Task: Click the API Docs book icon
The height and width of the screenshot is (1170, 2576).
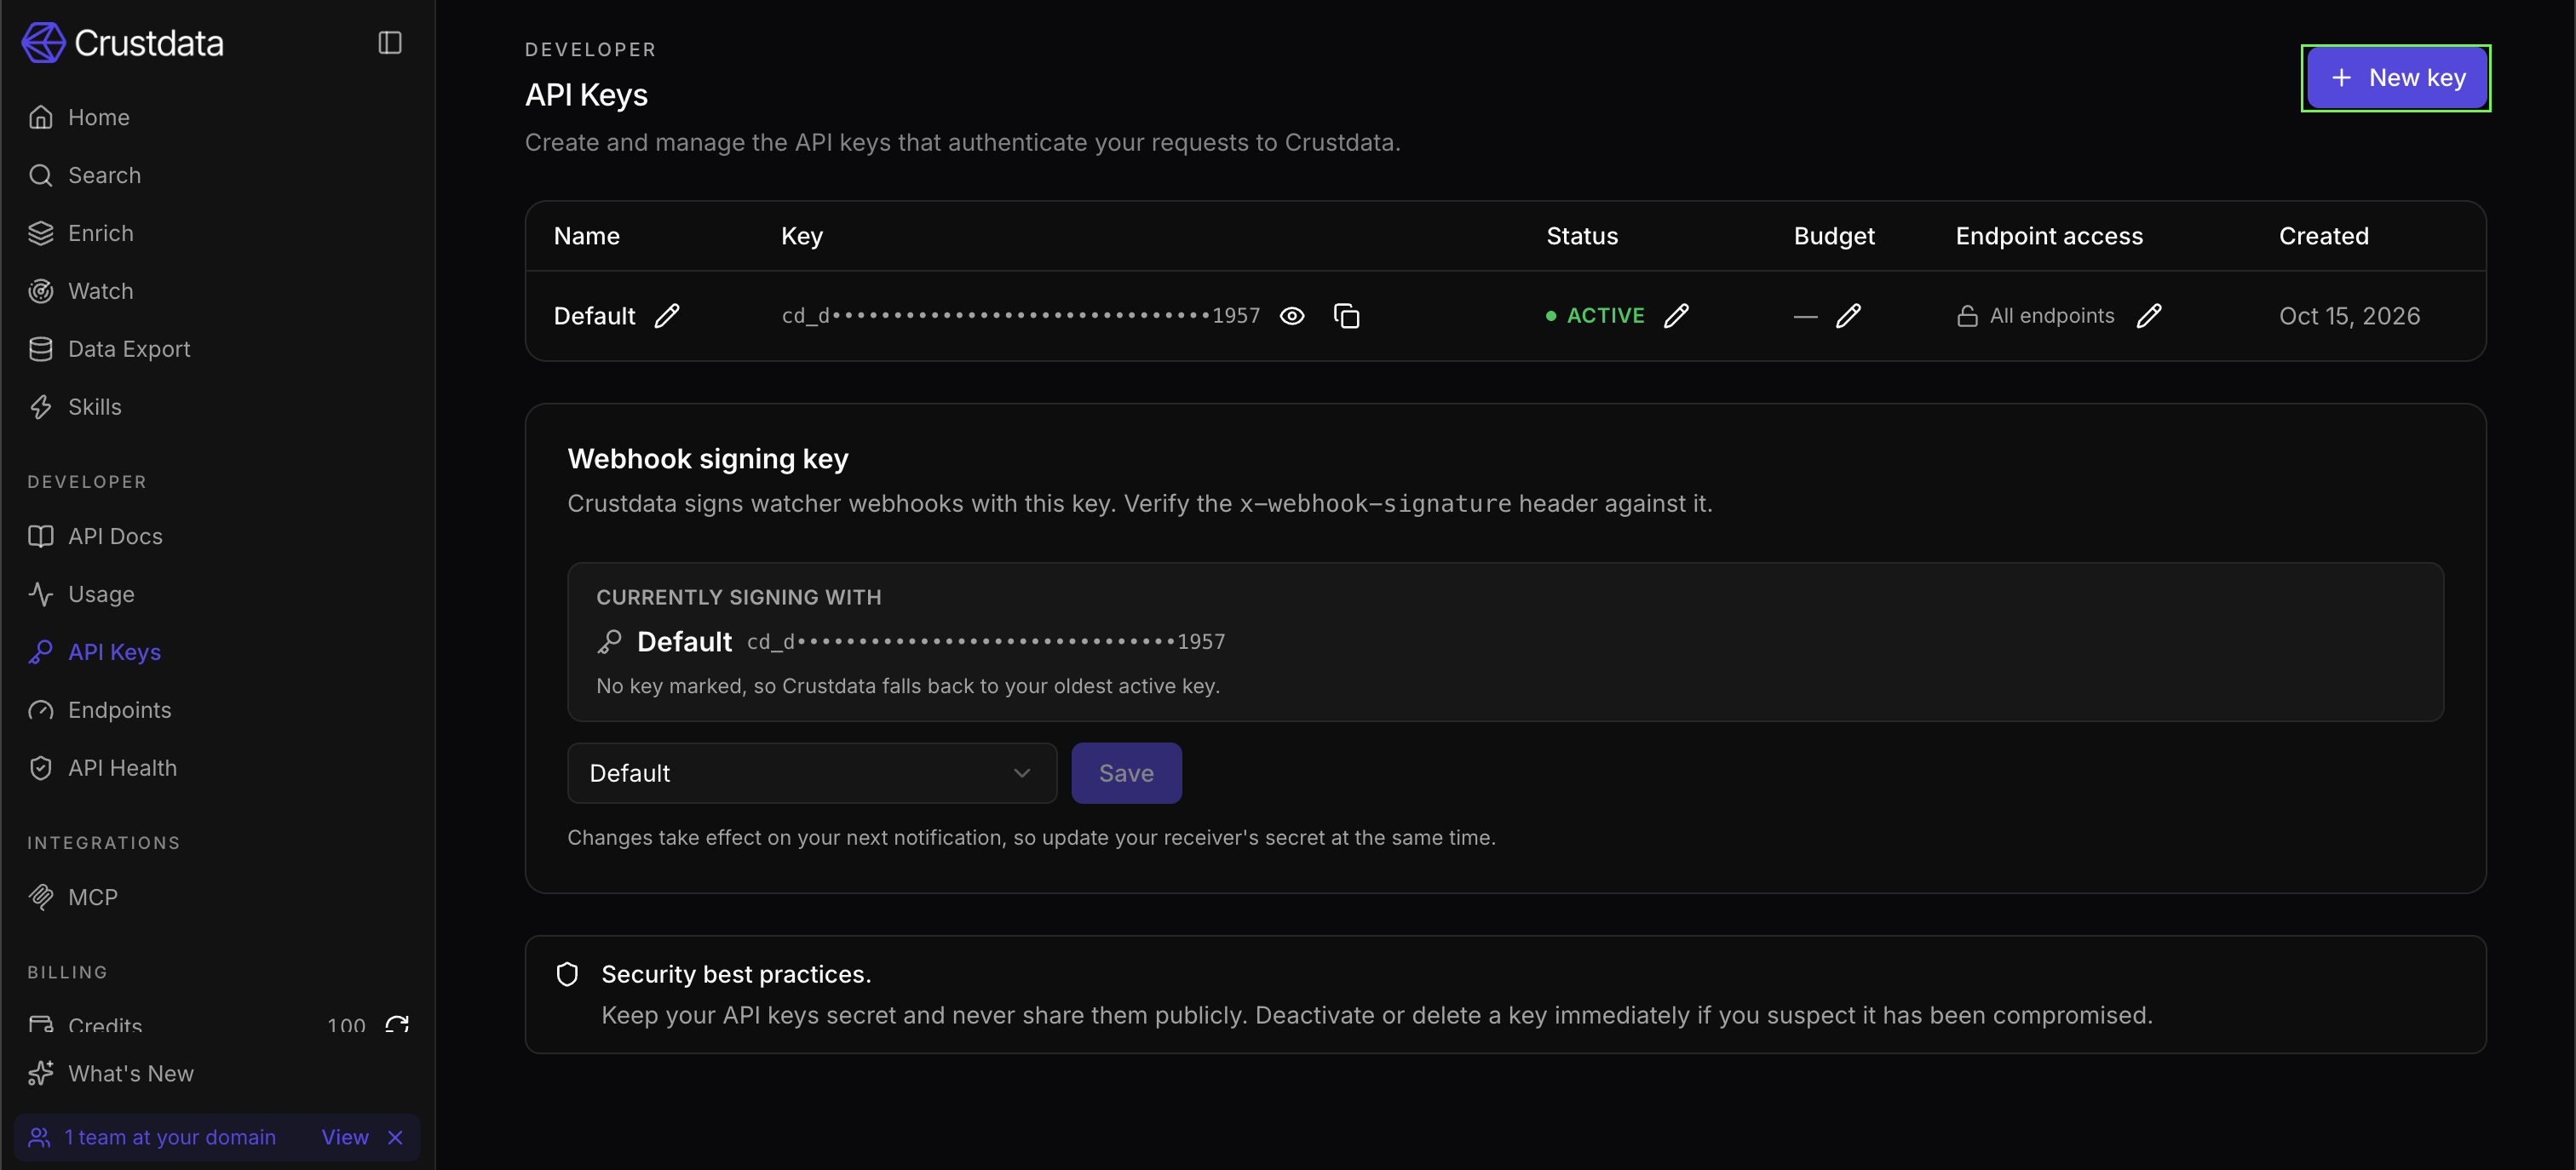Action: 41,536
